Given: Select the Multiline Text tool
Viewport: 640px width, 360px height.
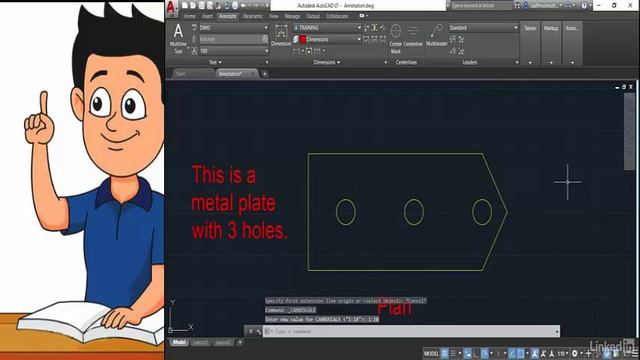Looking at the screenshot, I should 178,39.
